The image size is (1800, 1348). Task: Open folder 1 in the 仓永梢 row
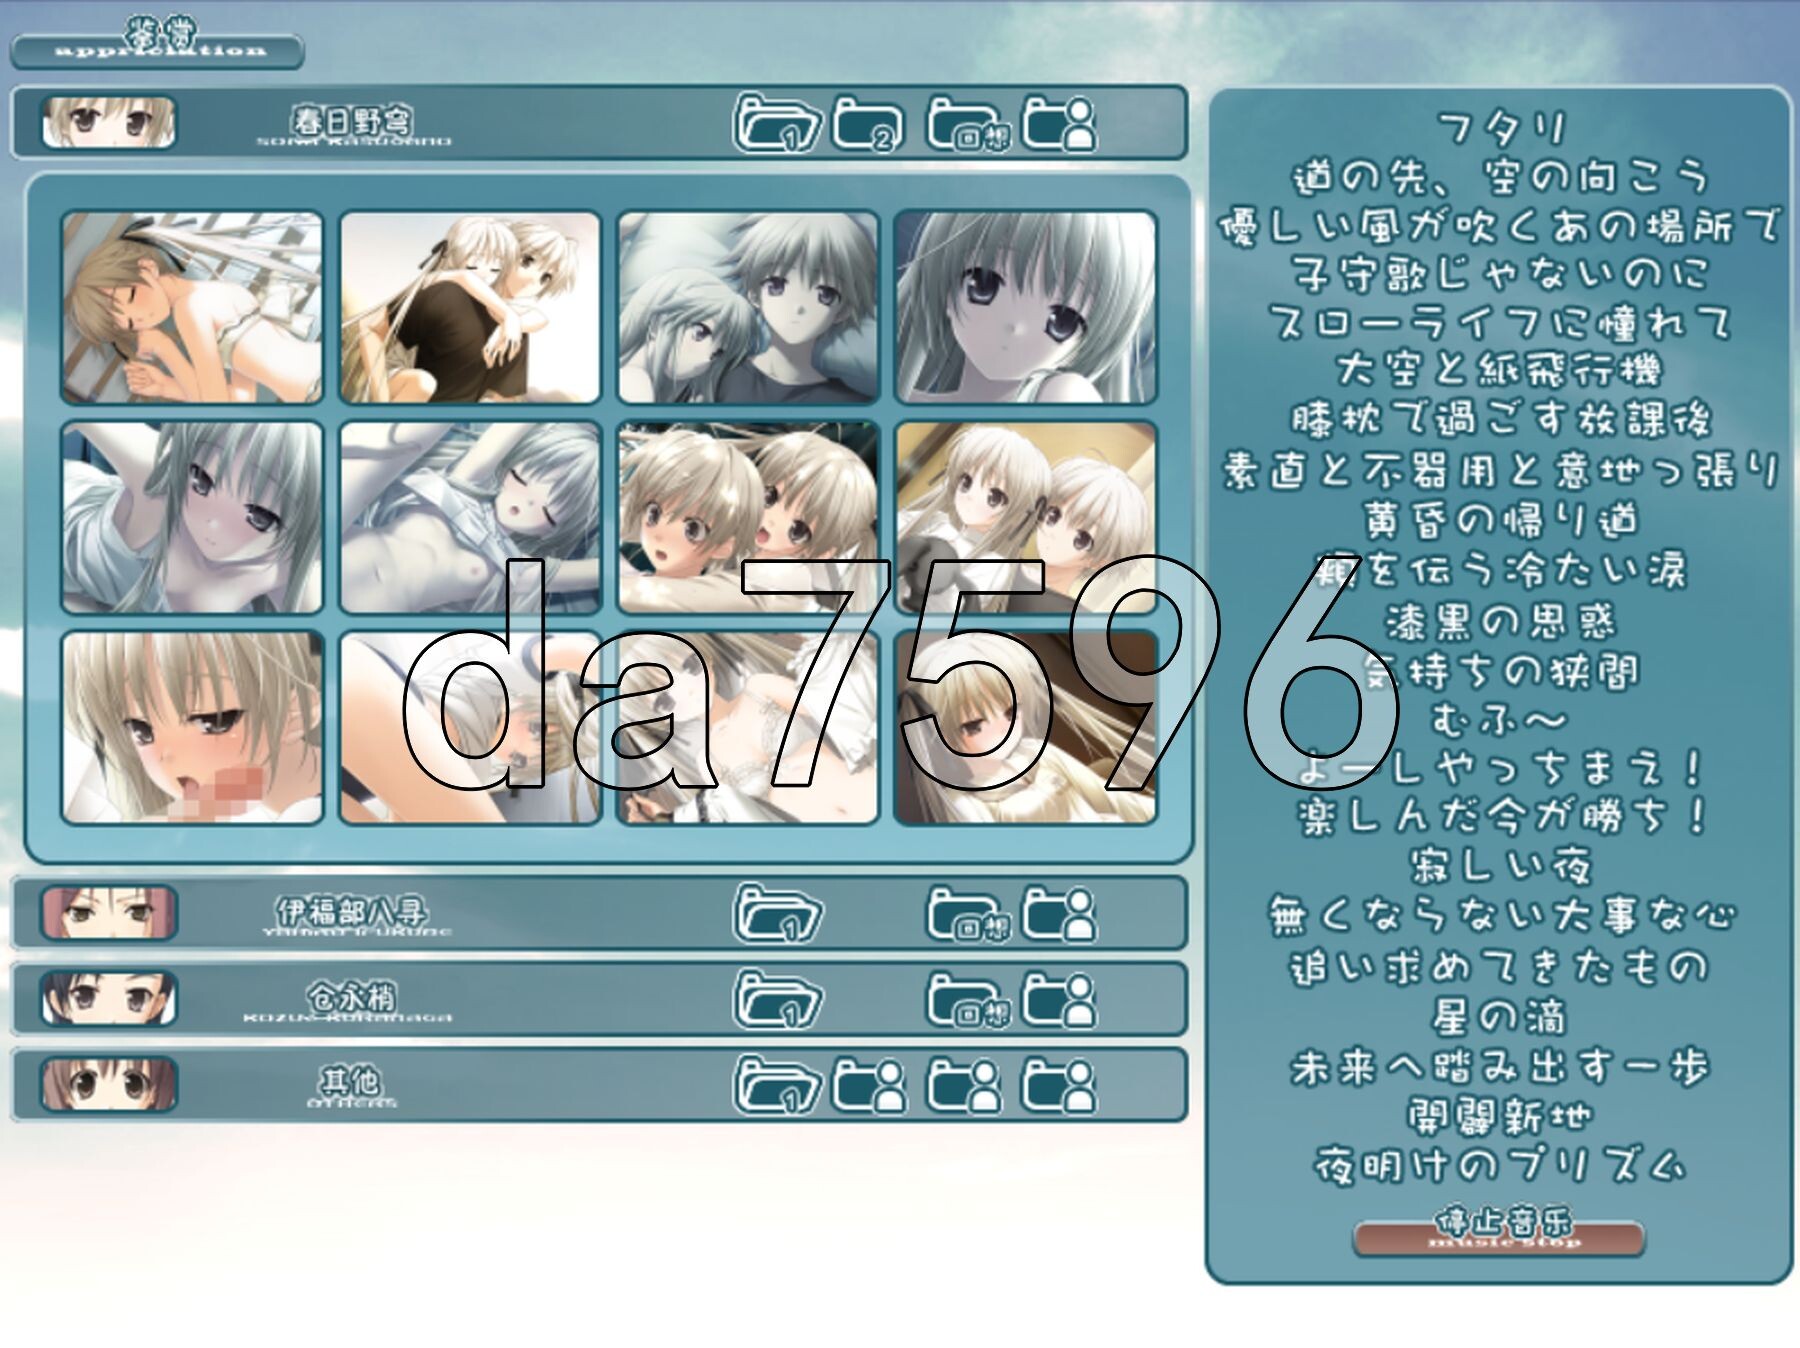(776, 999)
